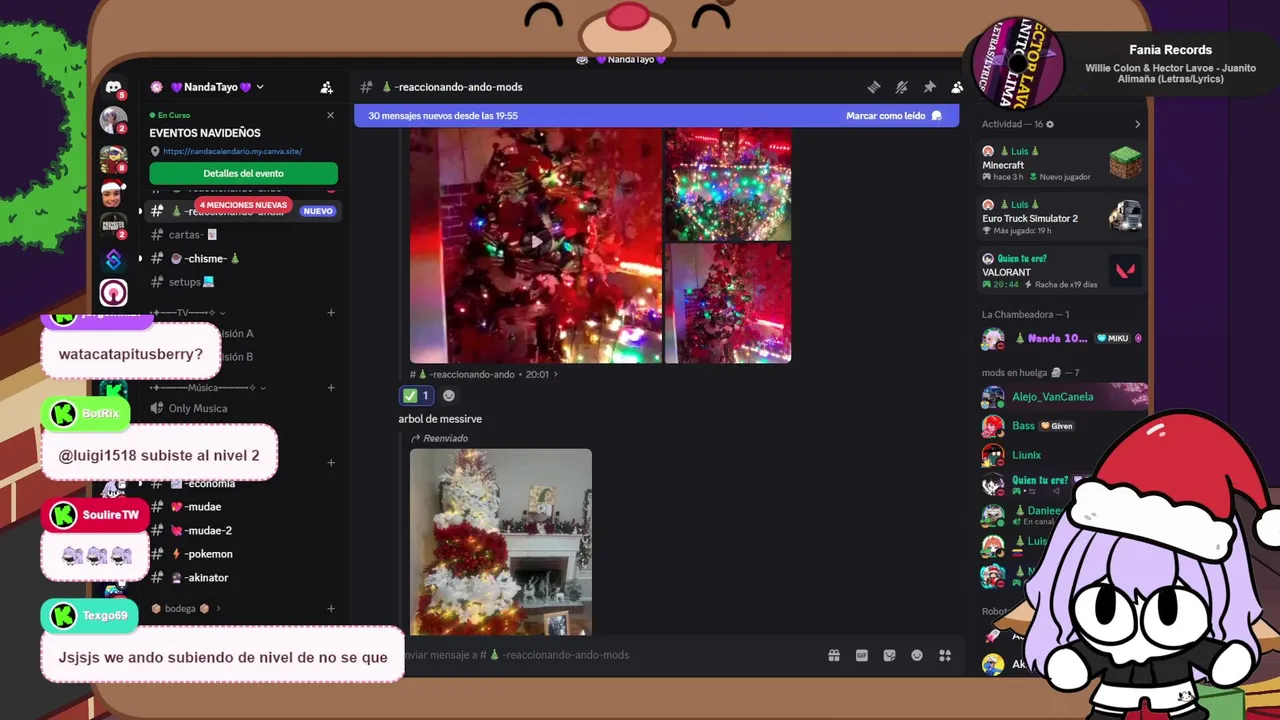Open the apps icon in message bar
Image resolution: width=1280 pixels, height=720 pixels.
(x=945, y=655)
